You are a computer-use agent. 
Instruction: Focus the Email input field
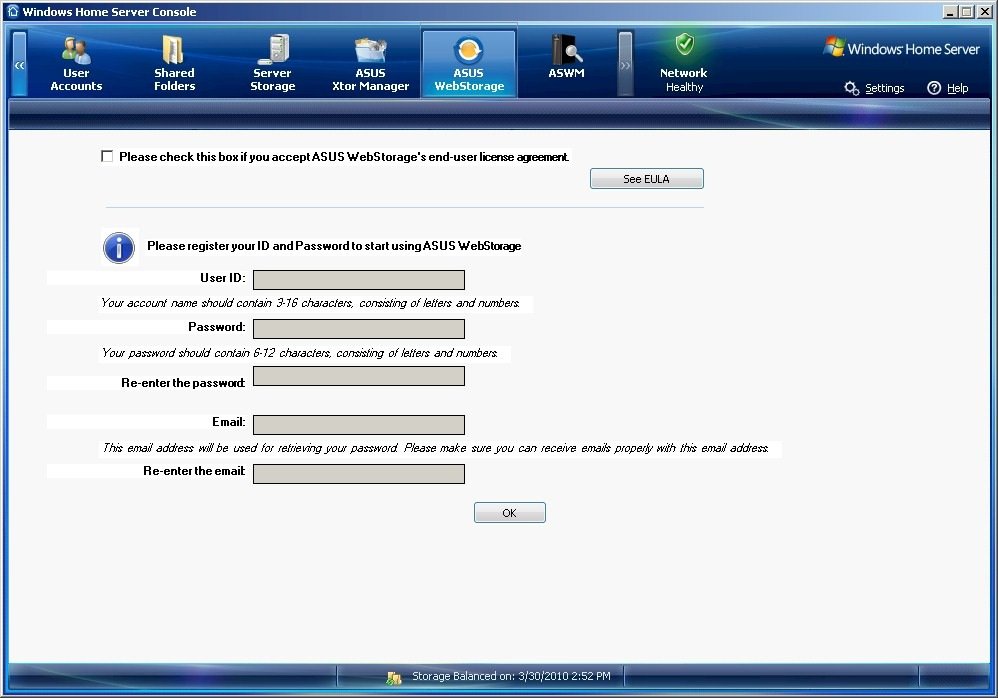359,424
